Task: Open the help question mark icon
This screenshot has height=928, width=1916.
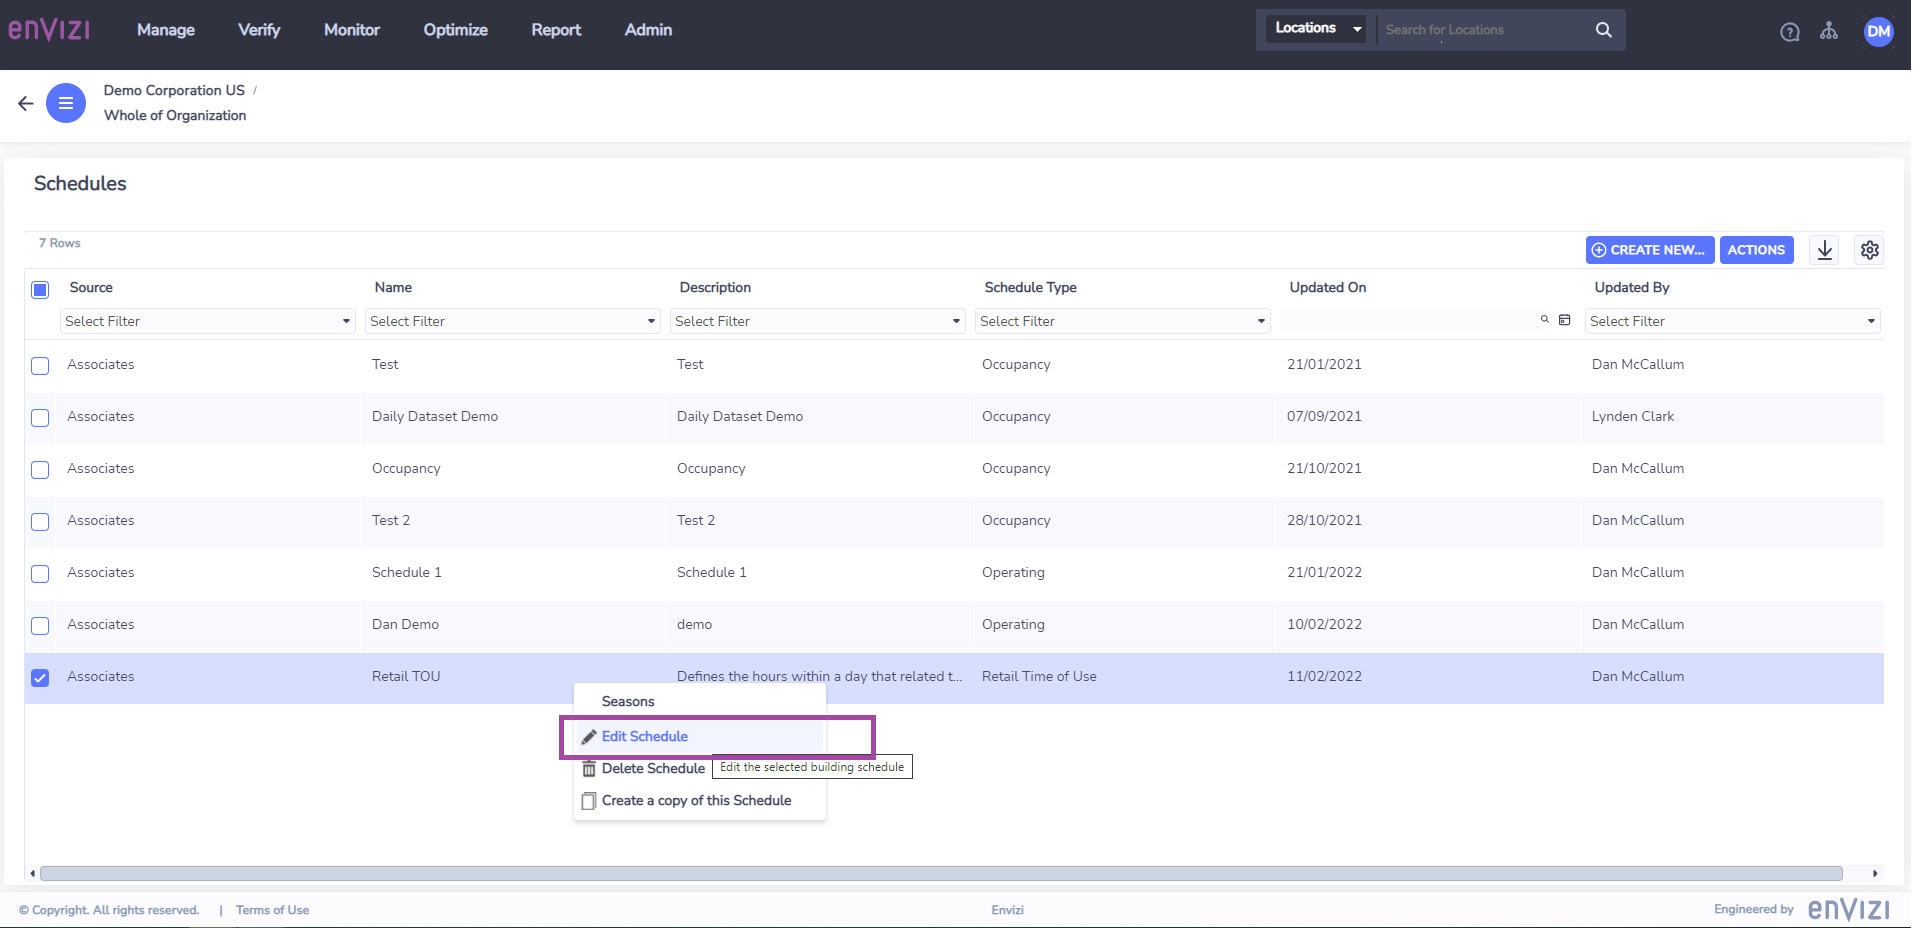Action: [1790, 31]
